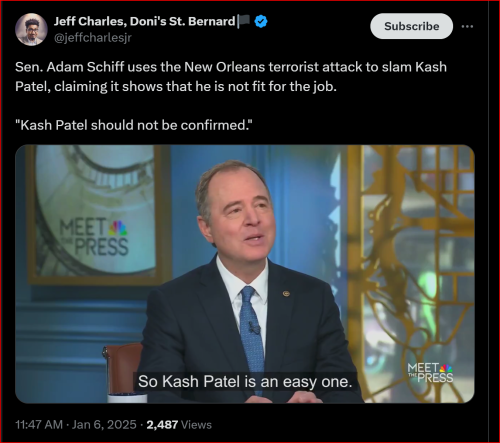Click the quoted line Kash Patel should not be confirmed
The image size is (500, 443).
pos(134,125)
